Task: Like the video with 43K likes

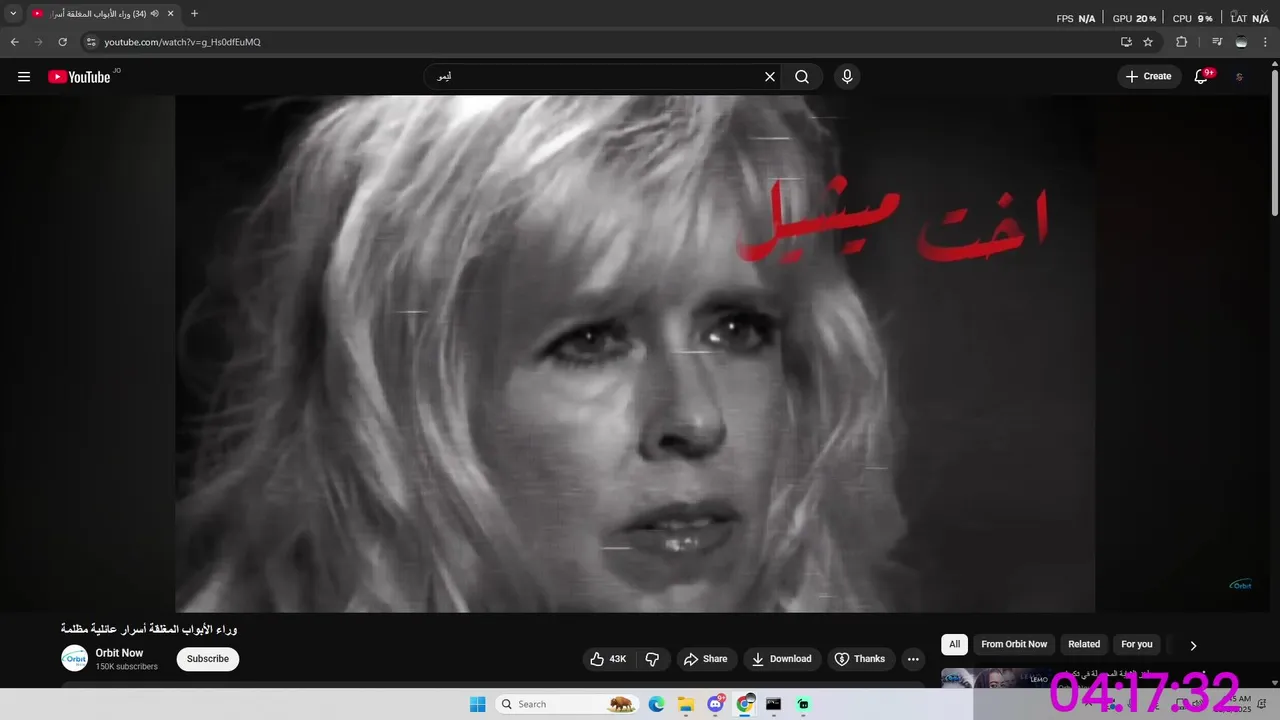Action: click(x=608, y=659)
